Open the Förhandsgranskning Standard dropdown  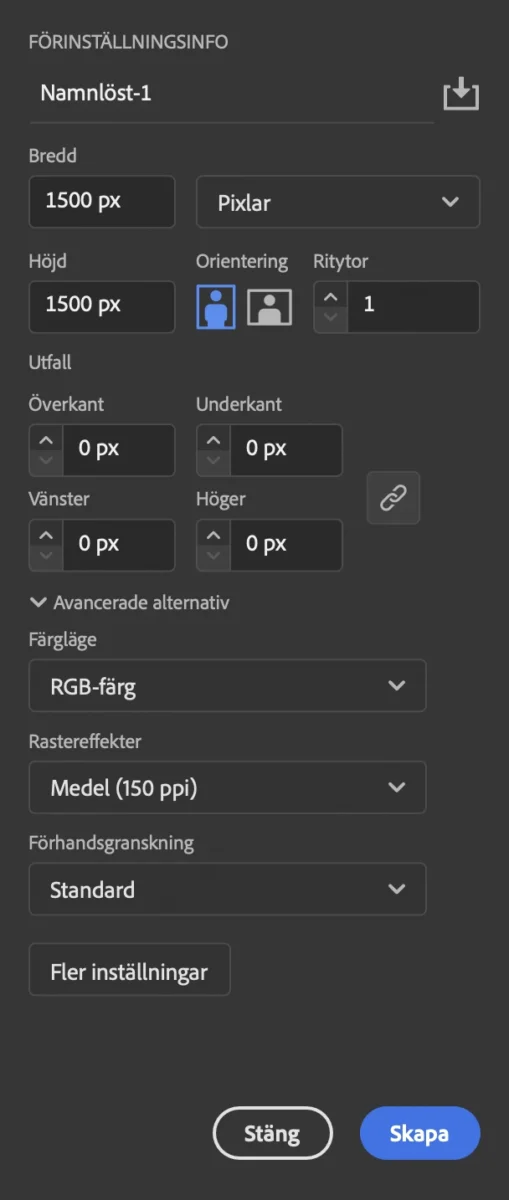point(228,889)
